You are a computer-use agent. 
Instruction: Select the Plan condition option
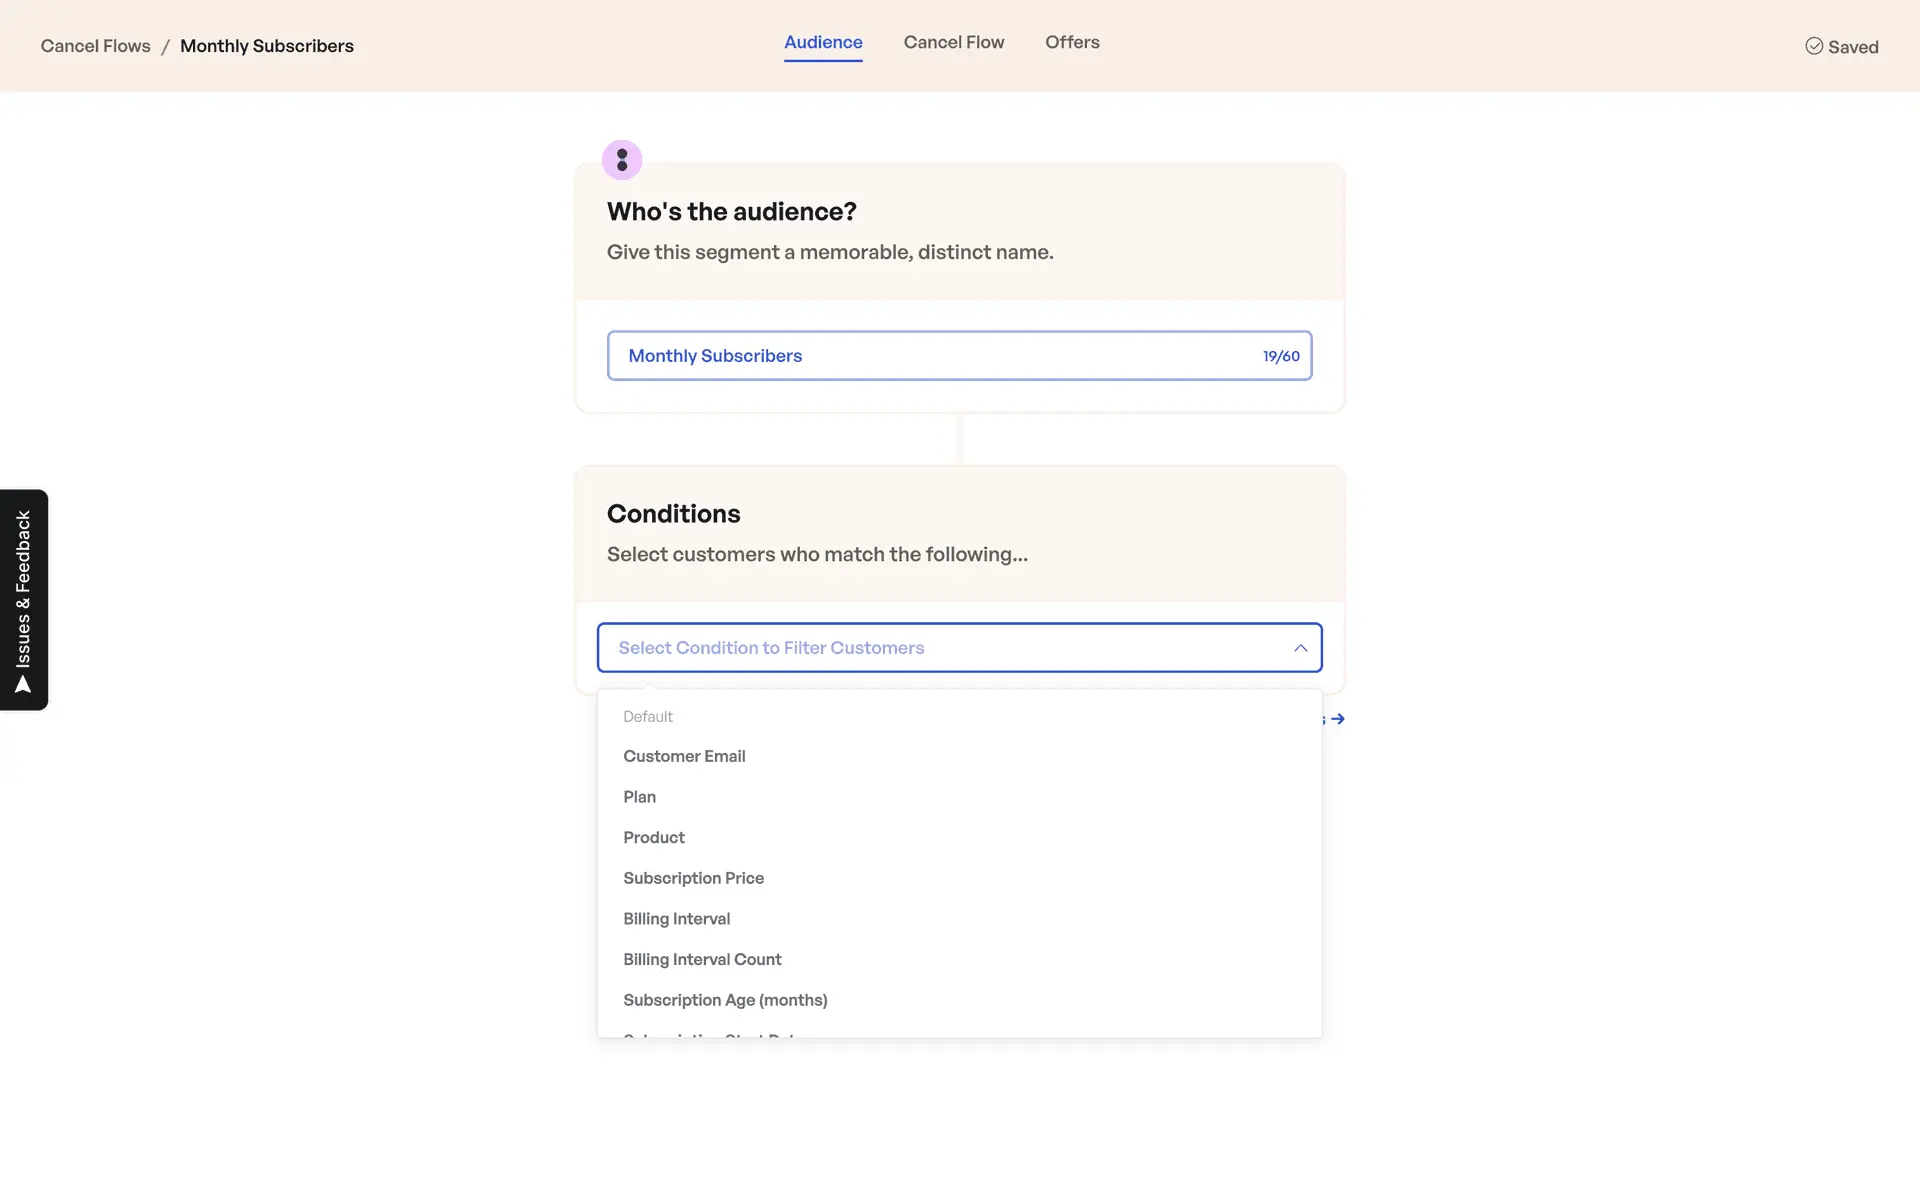coord(640,797)
